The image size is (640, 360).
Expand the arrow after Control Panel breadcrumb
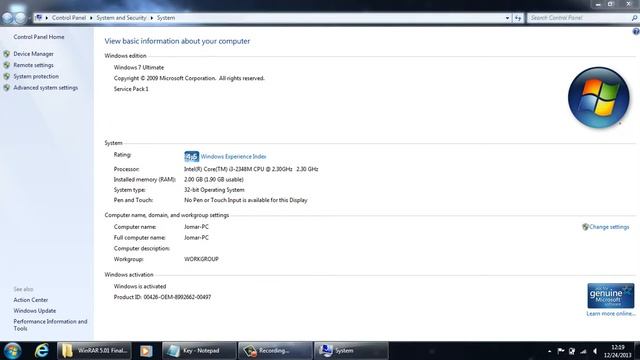pyautogui.click(x=91, y=18)
